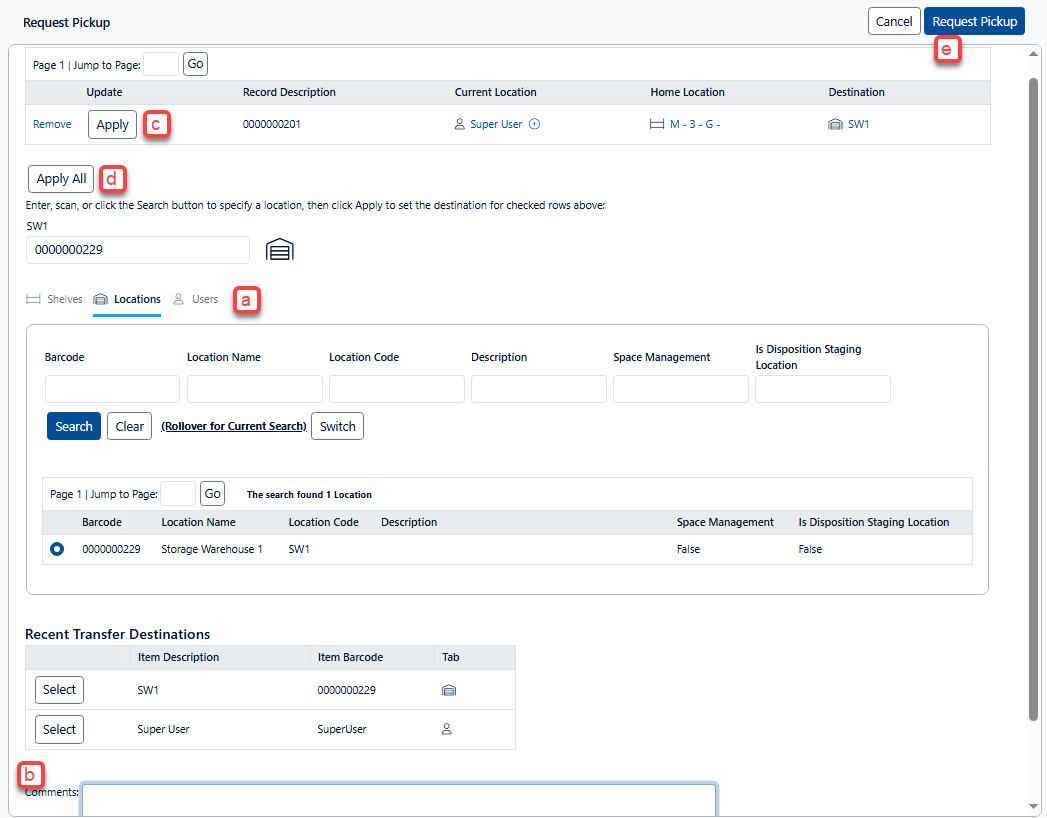The width and height of the screenshot is (1047, 818).
Task: Cancel the pickup request
Action: [x=893, y=21]
